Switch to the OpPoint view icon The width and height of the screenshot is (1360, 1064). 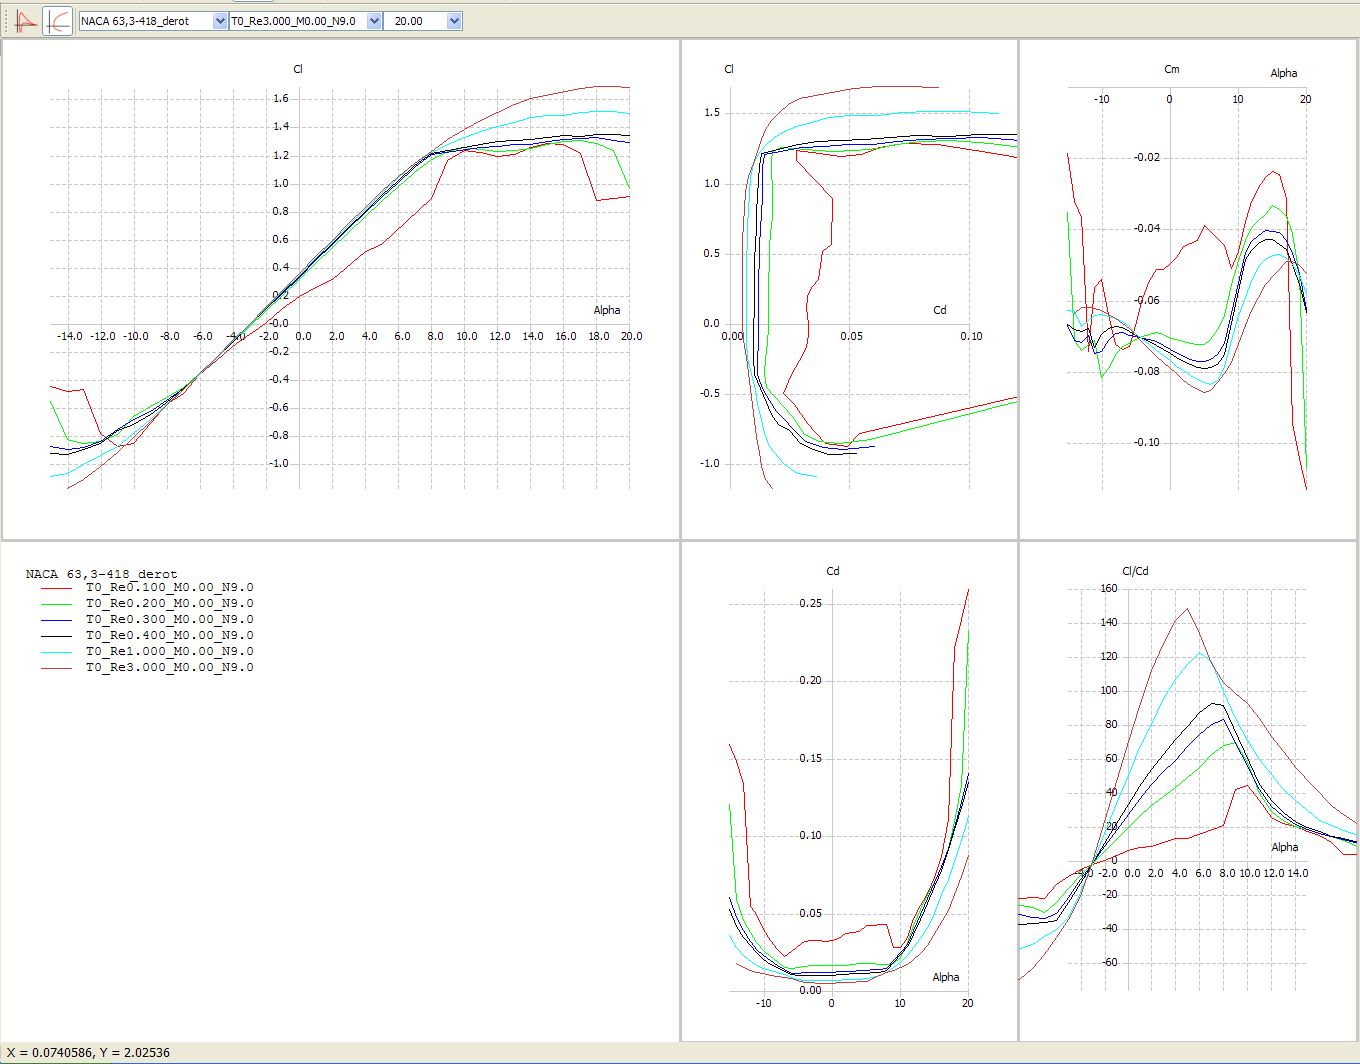click(x=26, y=21)
